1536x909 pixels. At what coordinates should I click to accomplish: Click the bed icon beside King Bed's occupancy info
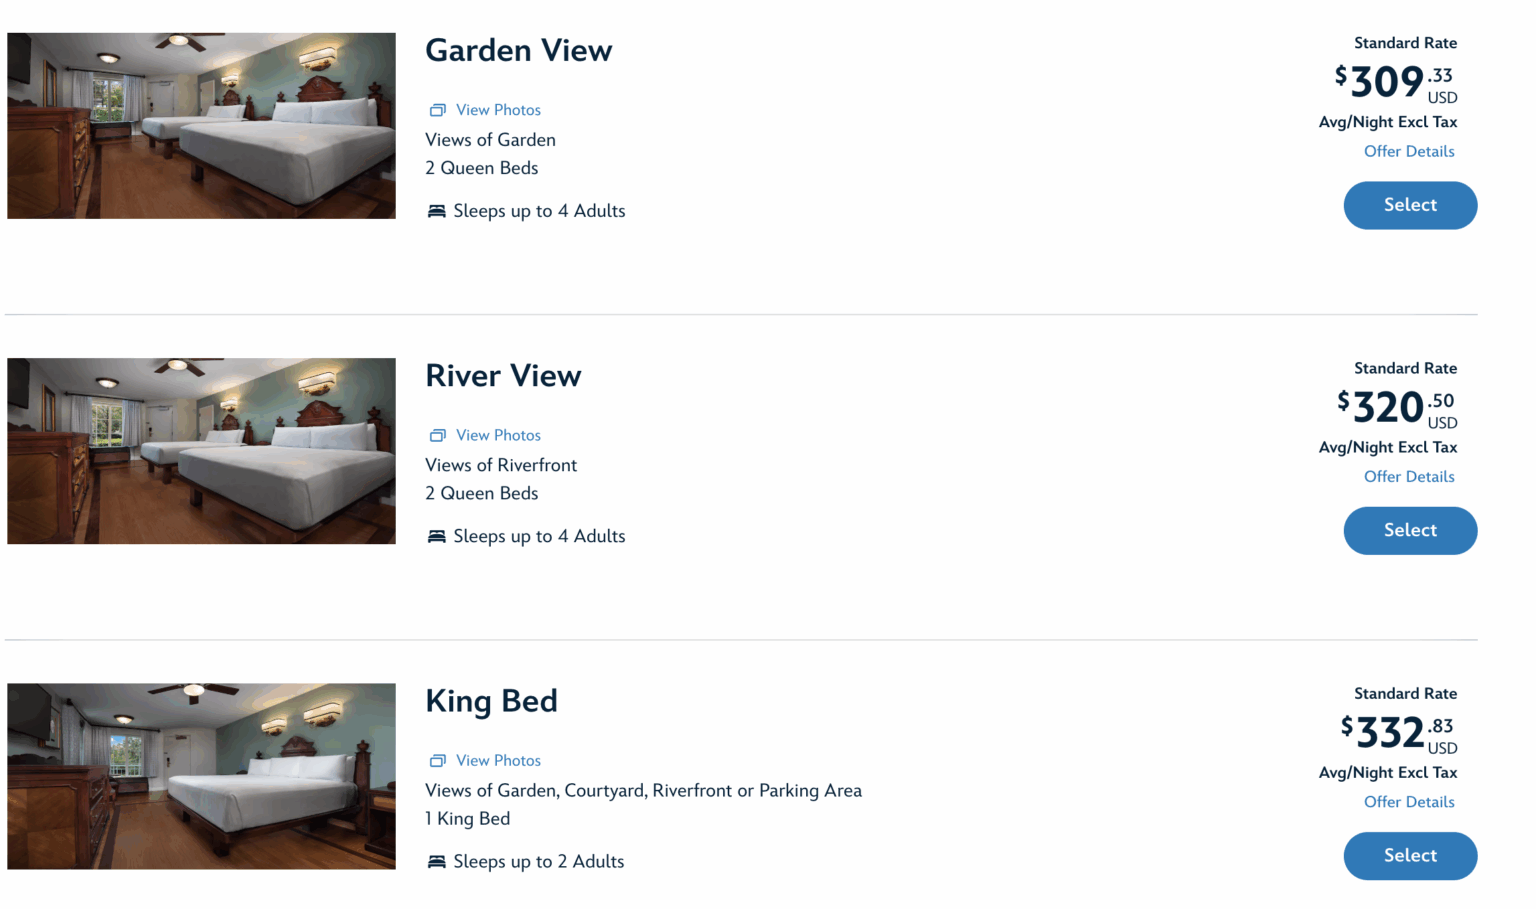436,860
